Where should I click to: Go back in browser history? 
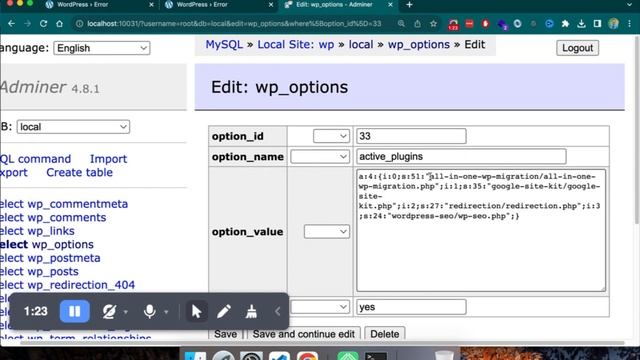11,24
